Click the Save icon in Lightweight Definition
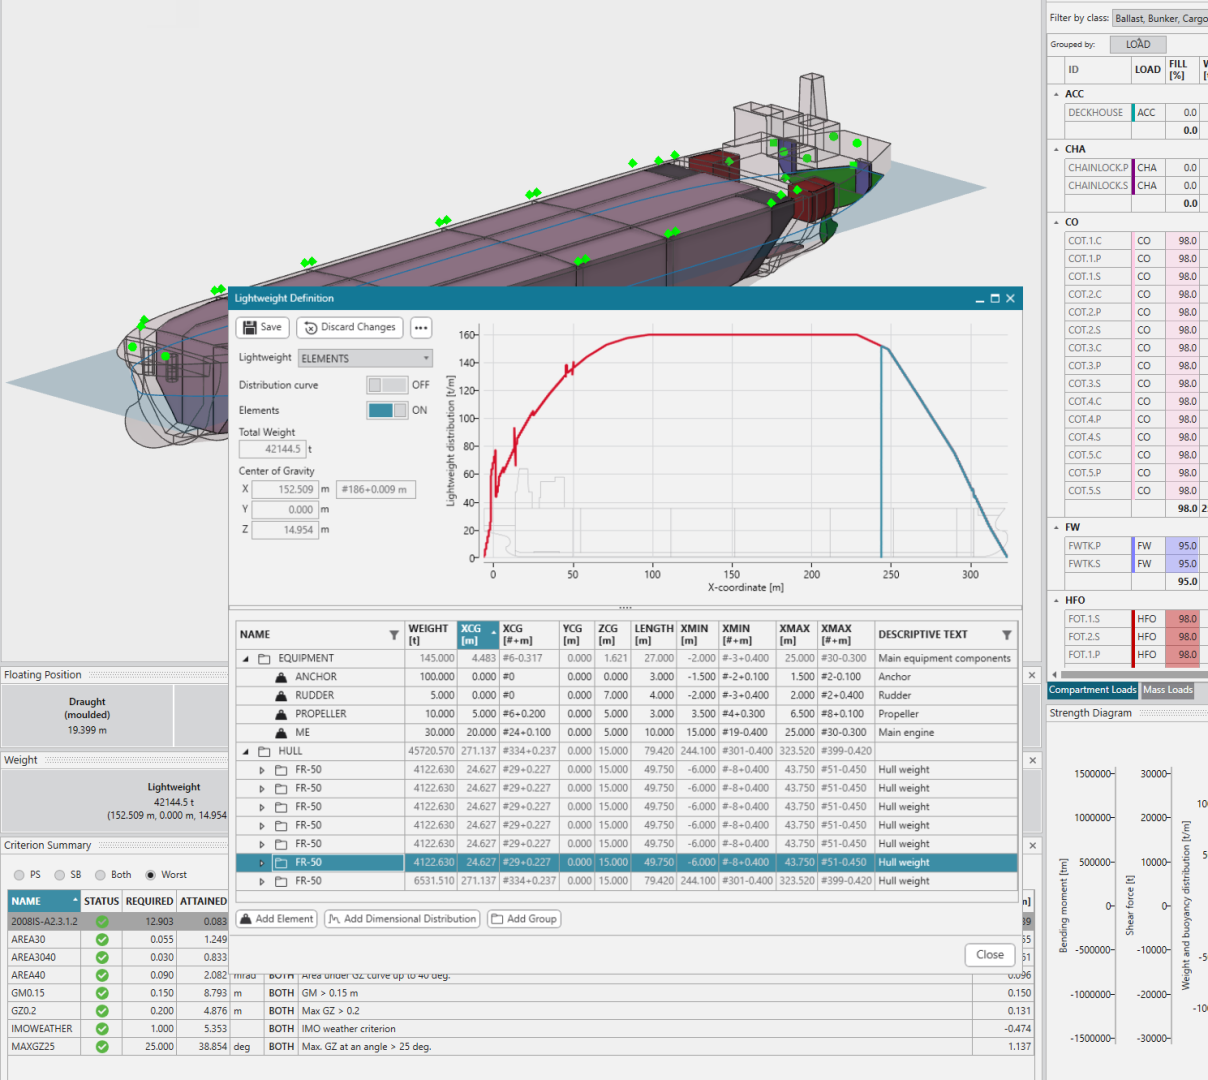The image size is (1208, 1080). pyautogui.click(x=250, y=327)
